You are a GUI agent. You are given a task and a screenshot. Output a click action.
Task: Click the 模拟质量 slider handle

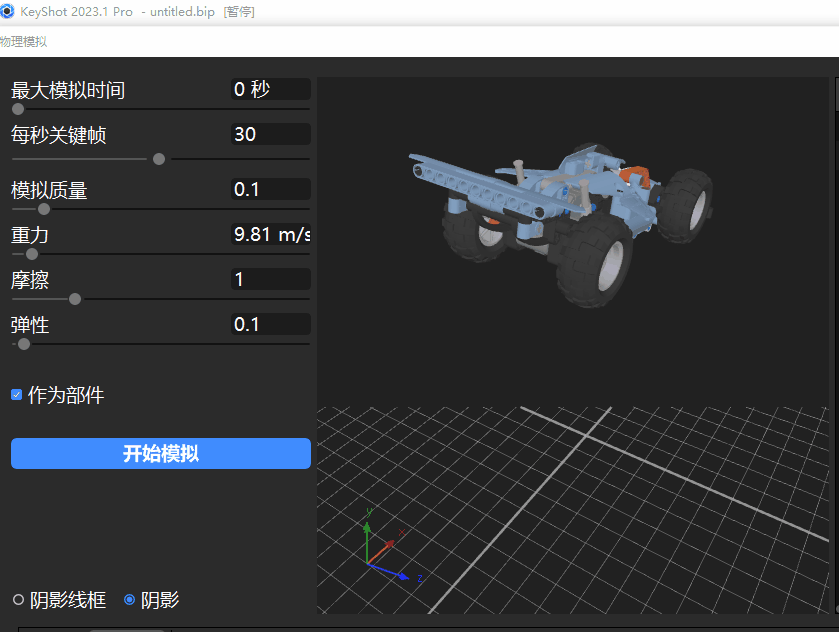pyautogui.click(x=44, y=209)
